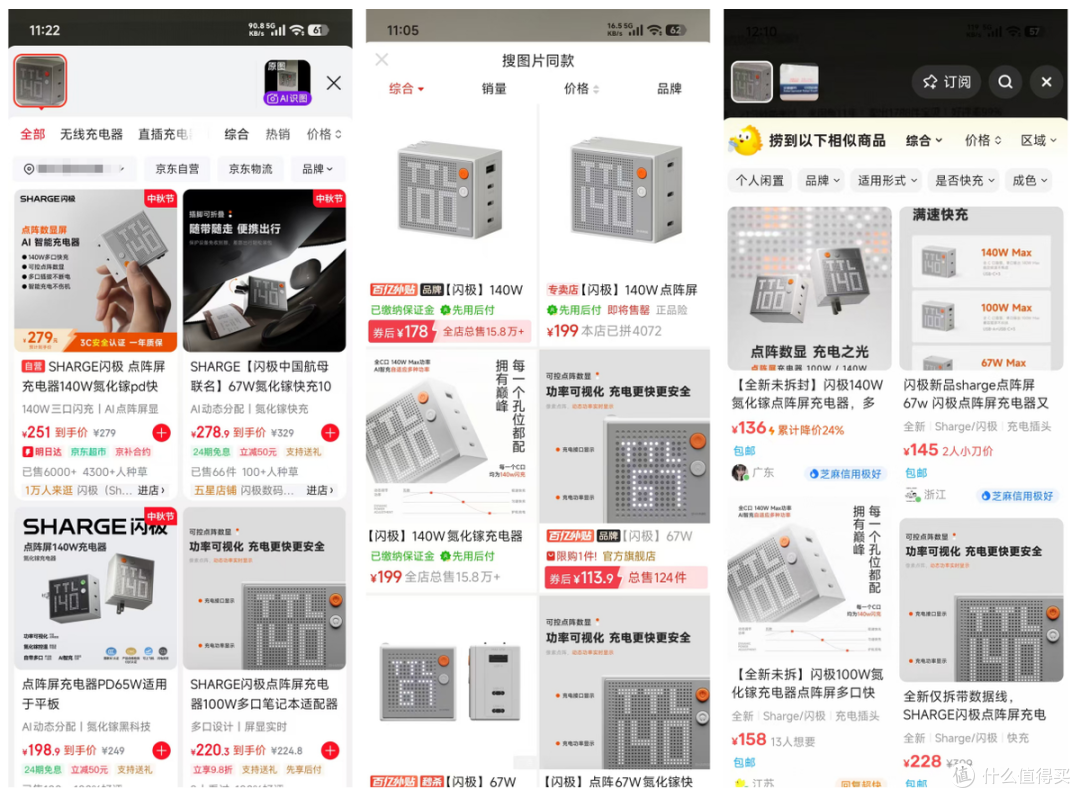Expand the 区域 region dropdown
Image resolution: width=1080 pixels, height=798 pixels.
coord(1039,140)
